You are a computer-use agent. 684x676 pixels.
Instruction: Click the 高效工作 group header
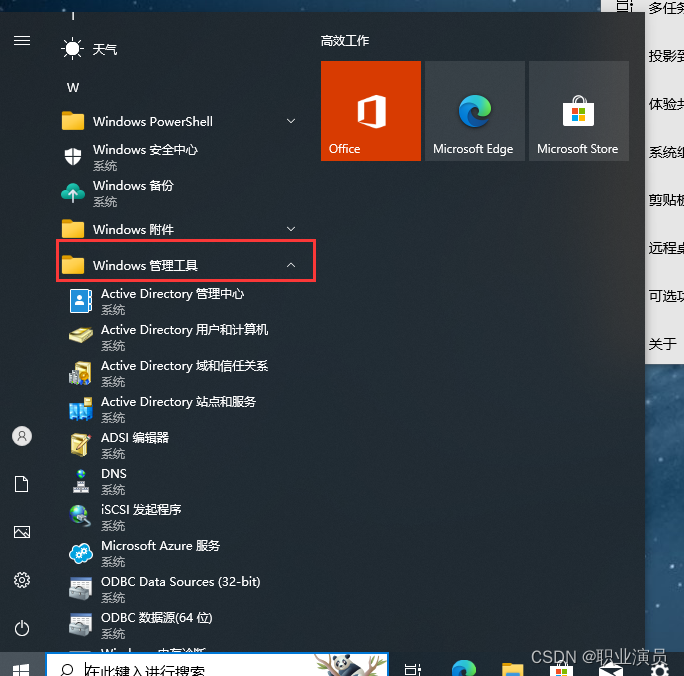tap(345, 41)
